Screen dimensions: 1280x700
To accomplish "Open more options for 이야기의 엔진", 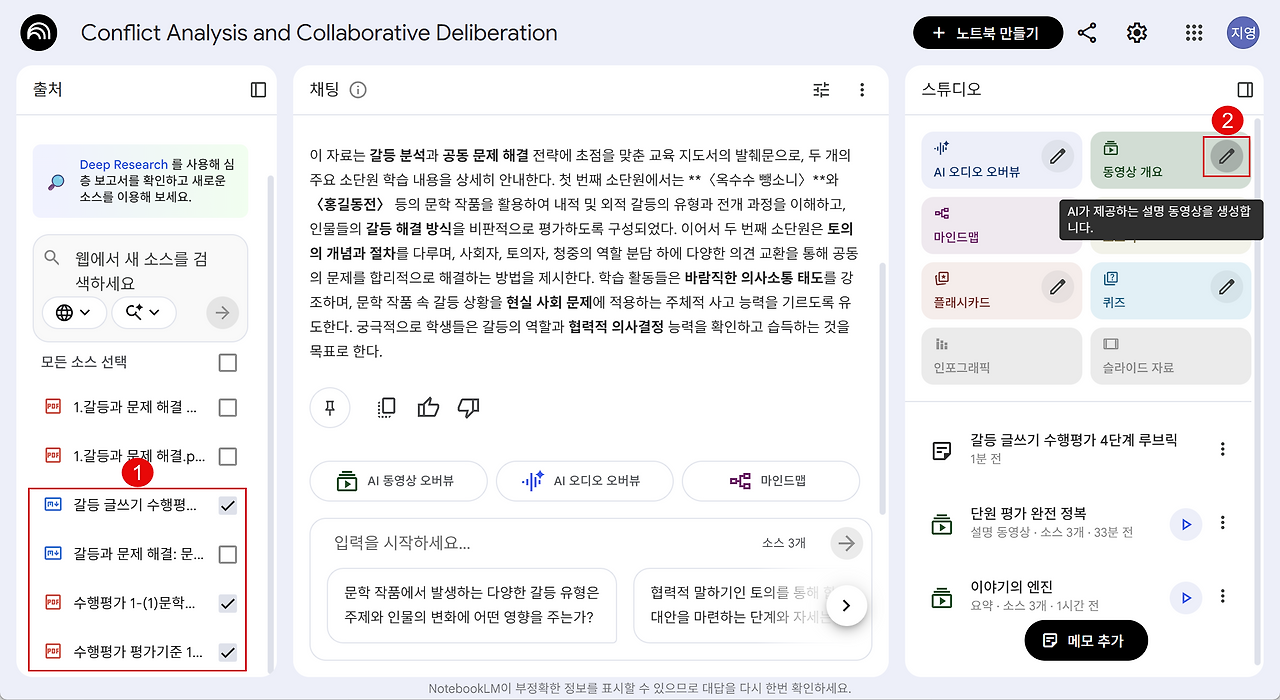I will (1222, 597).
